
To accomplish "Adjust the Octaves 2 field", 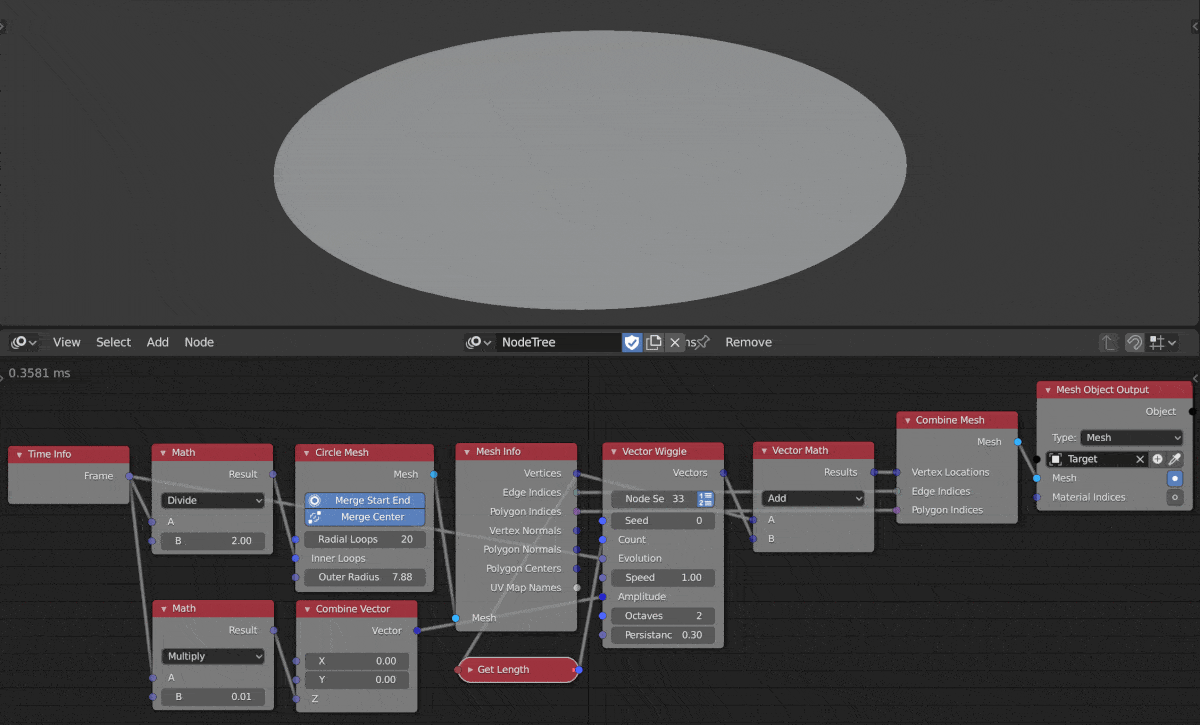I will (x=663, y=616).
